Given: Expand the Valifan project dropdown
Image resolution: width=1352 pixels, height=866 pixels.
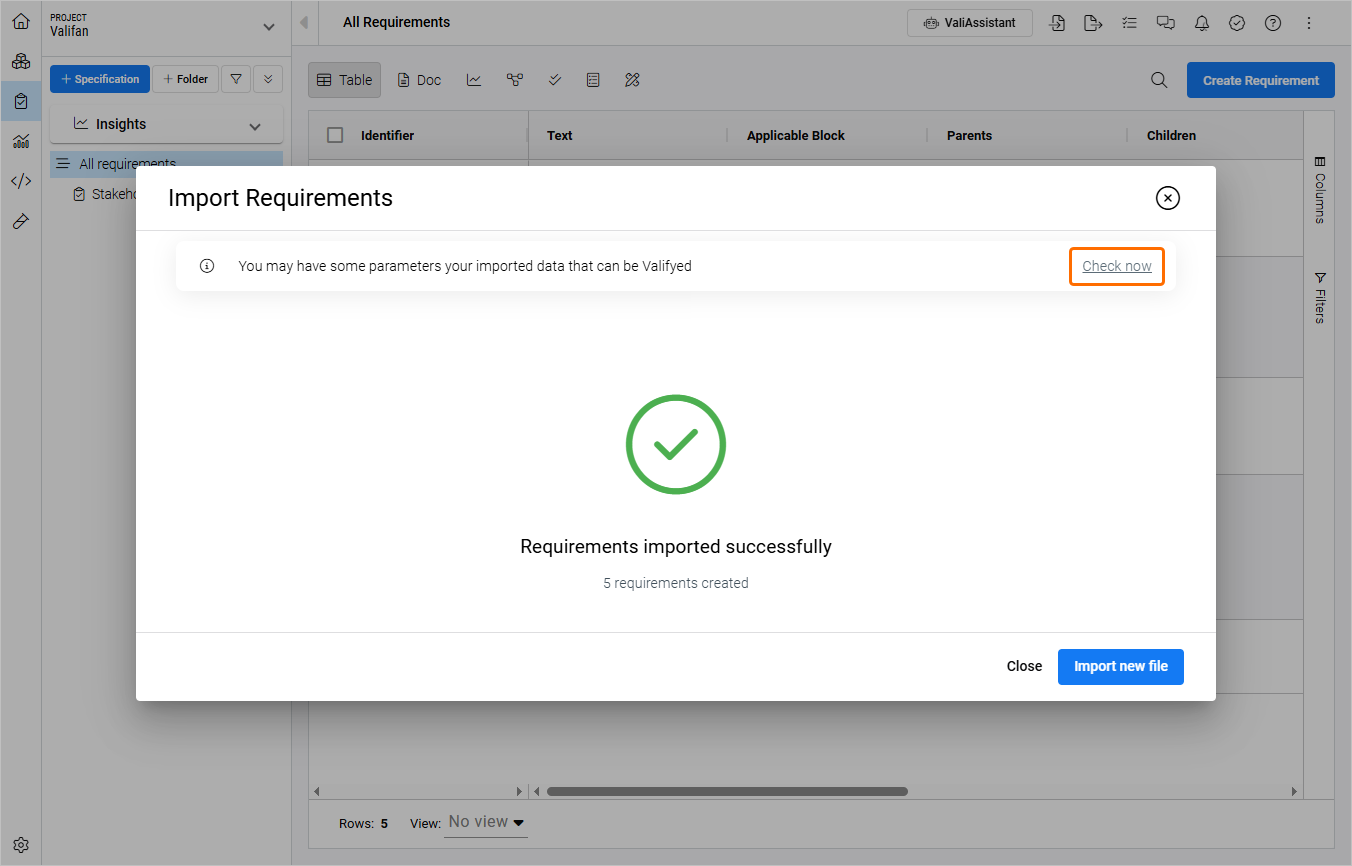Looking at the screenshot, I should pyautogui.click(x=268, y=27).
